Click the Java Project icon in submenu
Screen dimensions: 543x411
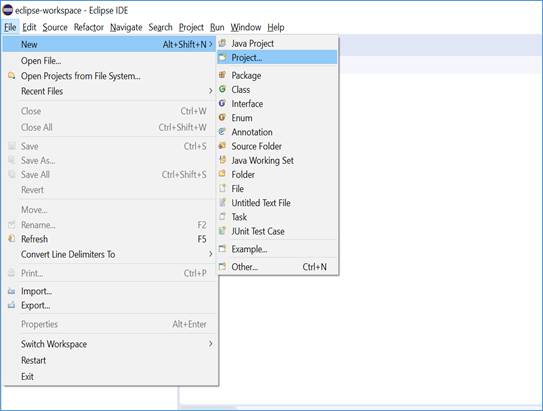(x=222, y=43)
